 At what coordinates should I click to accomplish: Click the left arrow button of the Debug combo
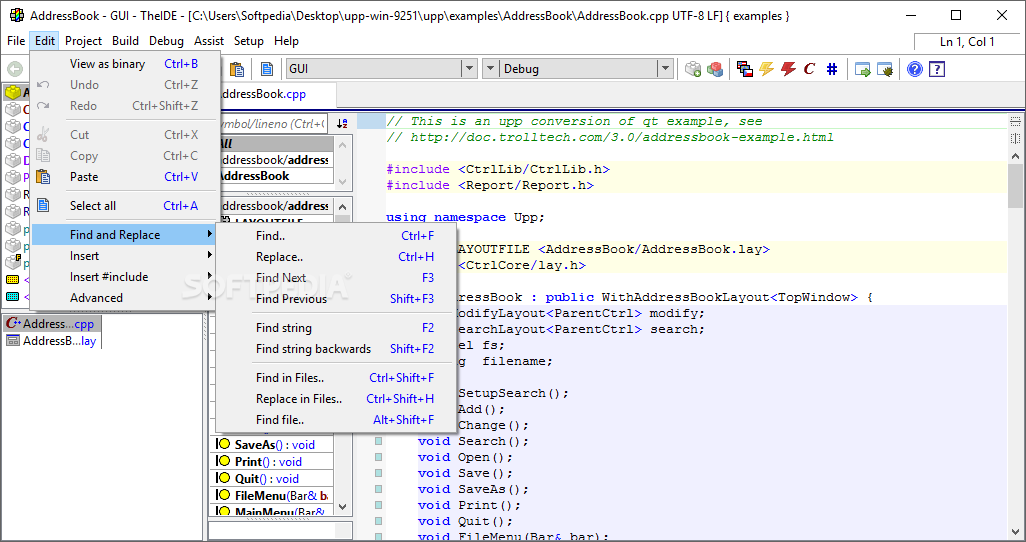click(491, 69)
